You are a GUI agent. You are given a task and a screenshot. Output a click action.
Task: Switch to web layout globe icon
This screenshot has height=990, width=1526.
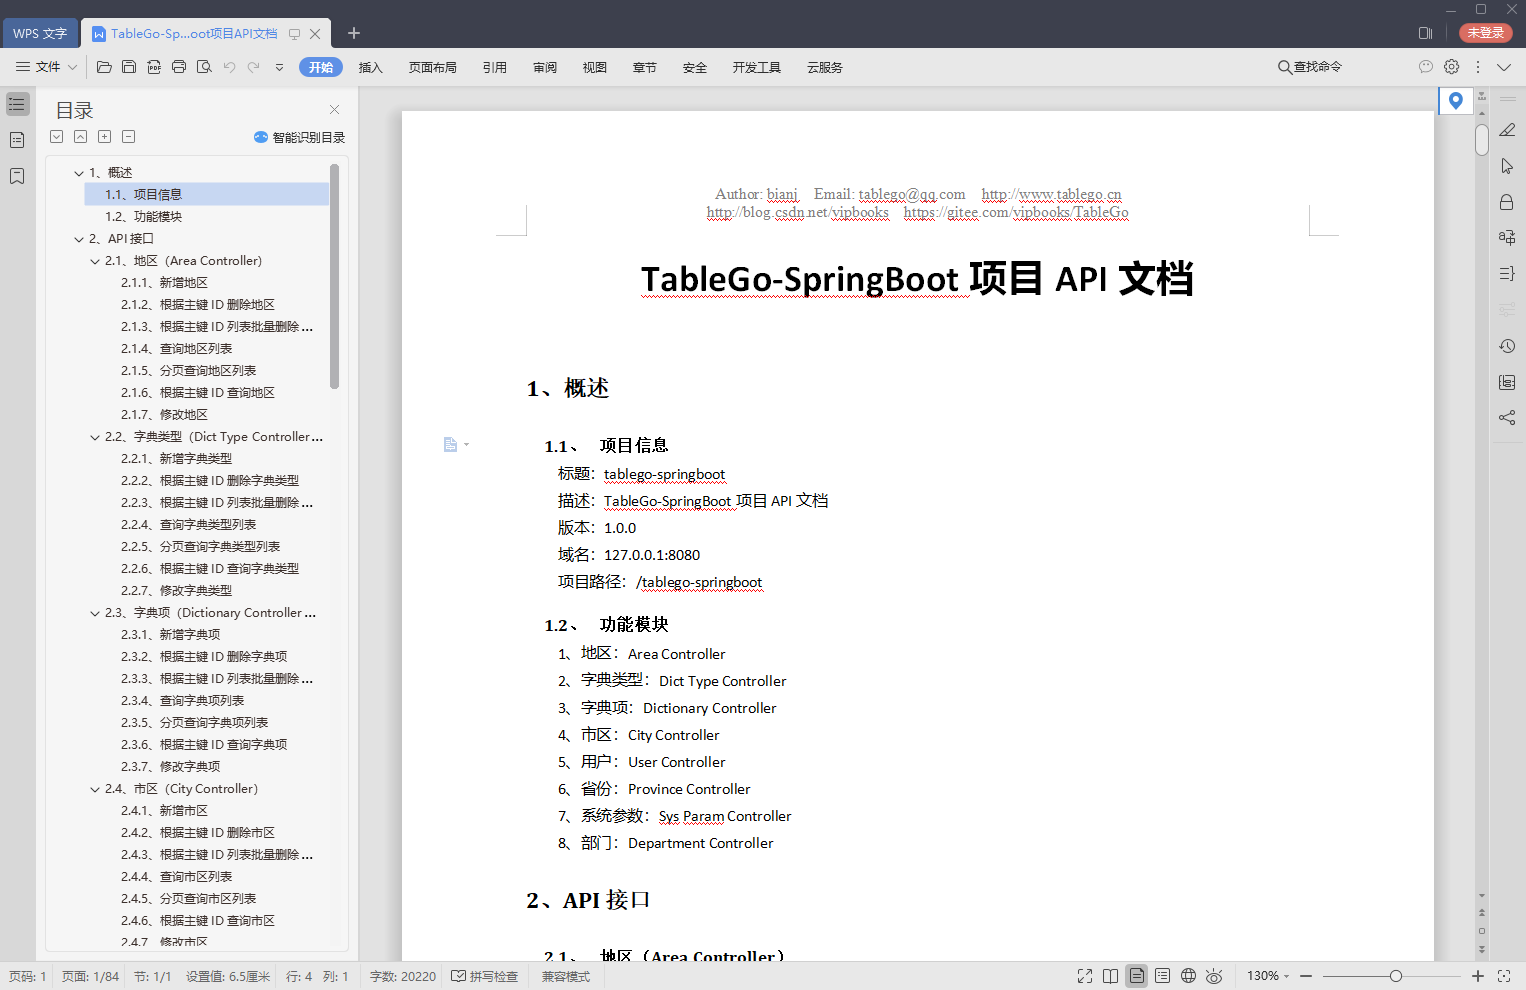click(1188, 976)
